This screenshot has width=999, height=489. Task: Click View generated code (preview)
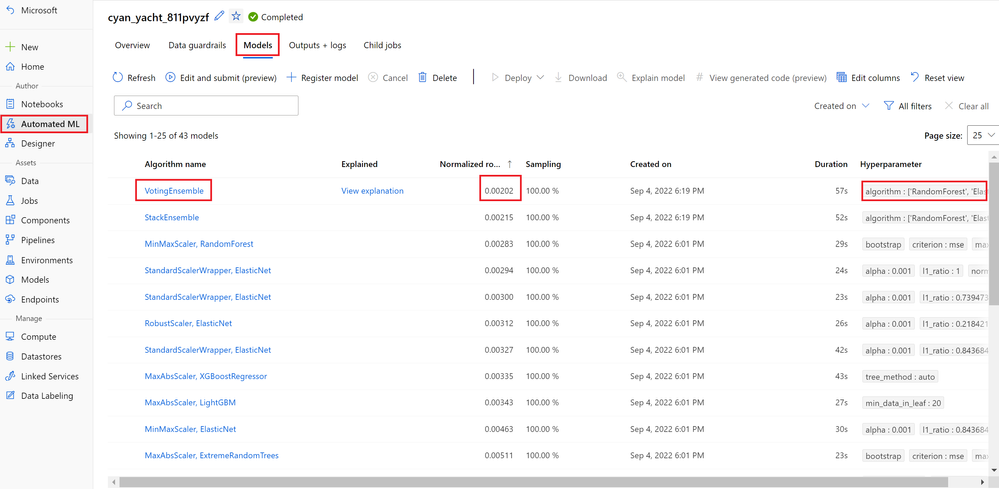click(x=761, y=78)
